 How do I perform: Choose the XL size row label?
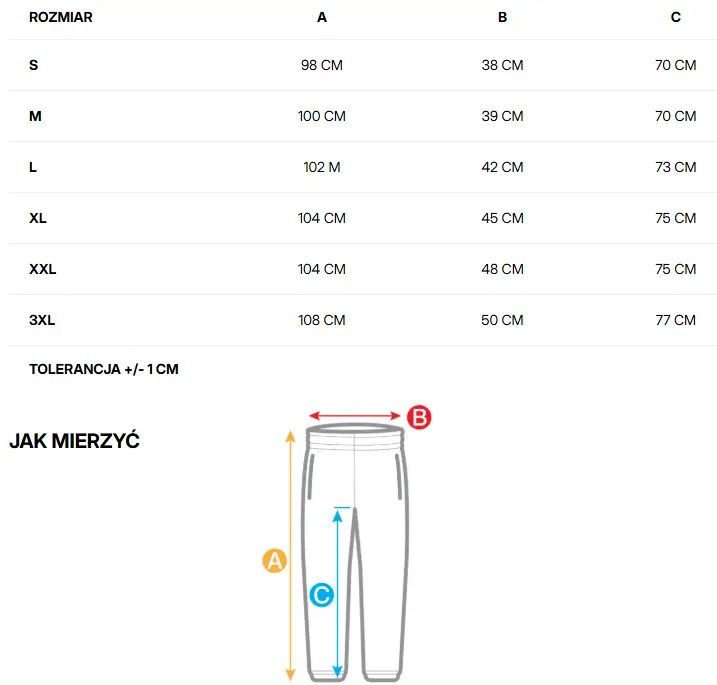(38, 218)
